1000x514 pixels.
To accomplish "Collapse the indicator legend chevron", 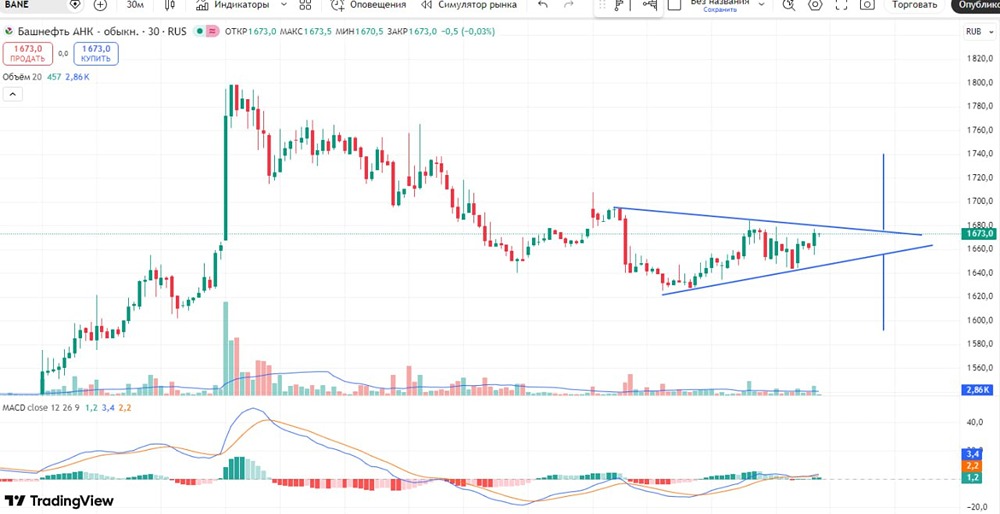I will pyautogui.click(x=13, y=94).
